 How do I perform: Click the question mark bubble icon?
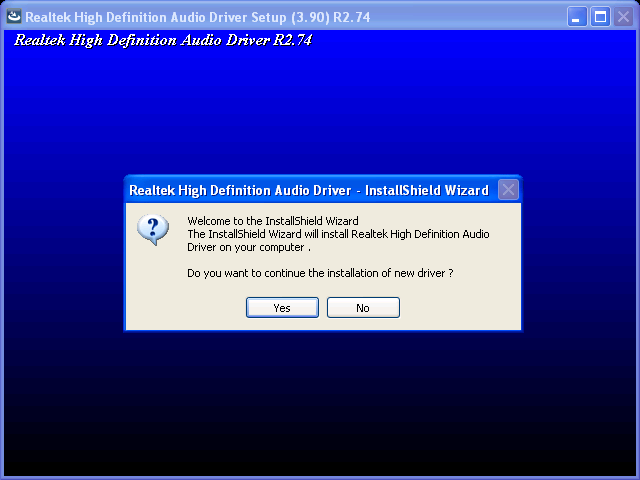153,229
